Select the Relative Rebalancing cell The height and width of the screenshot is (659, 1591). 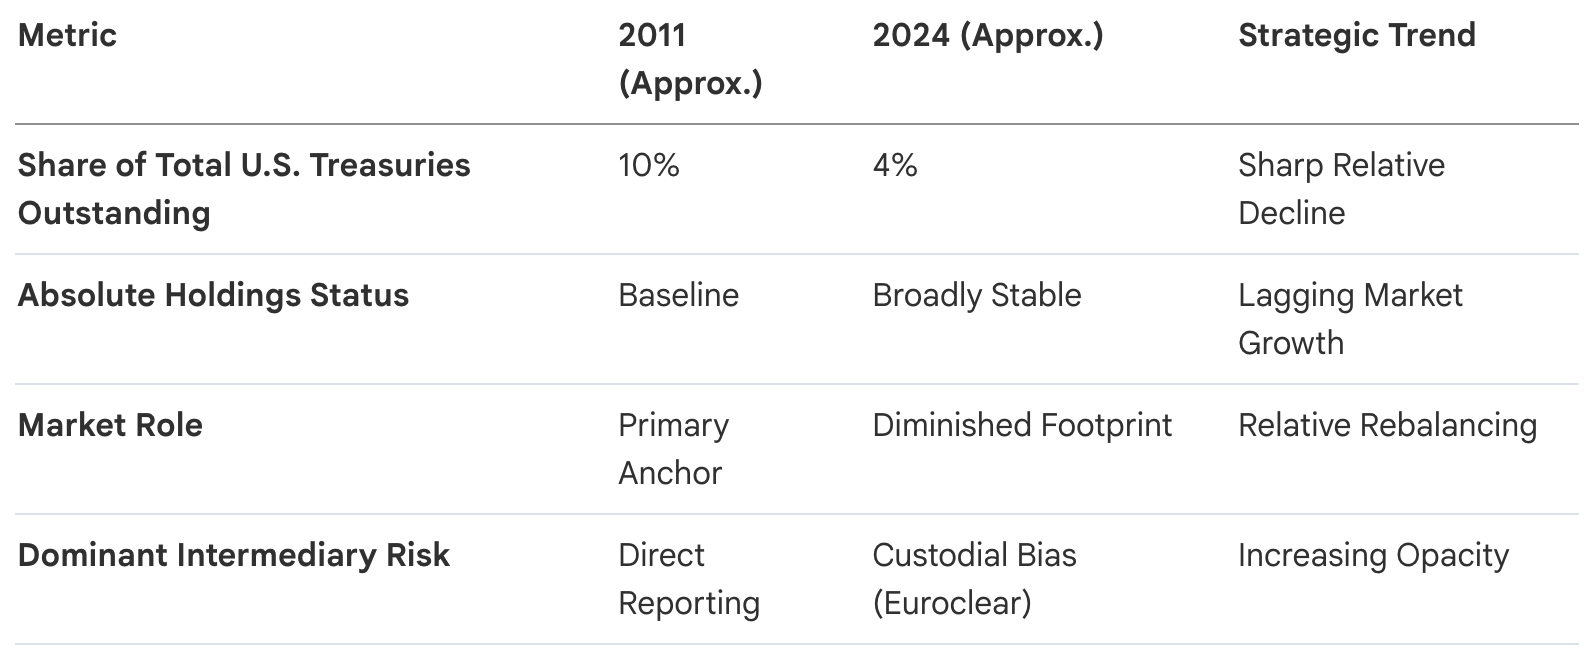click(x=1387, y=425)
